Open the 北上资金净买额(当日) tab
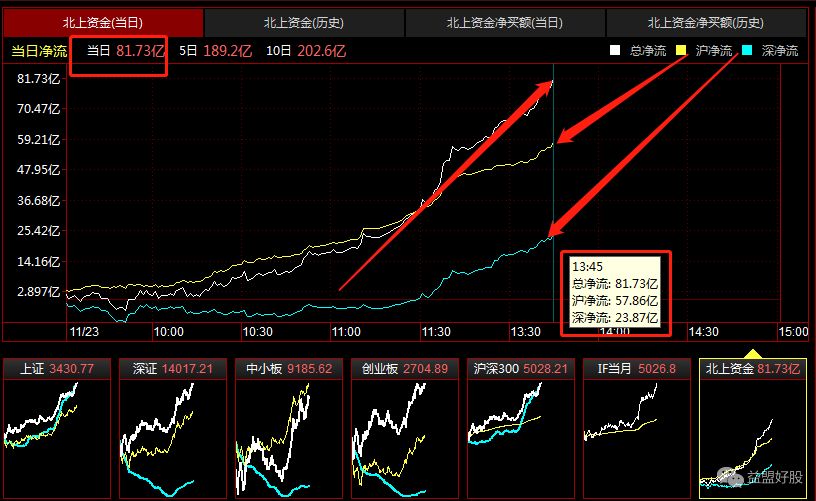Screen dimensions: 816x501 pyautogui.click(x=505, y=22)
